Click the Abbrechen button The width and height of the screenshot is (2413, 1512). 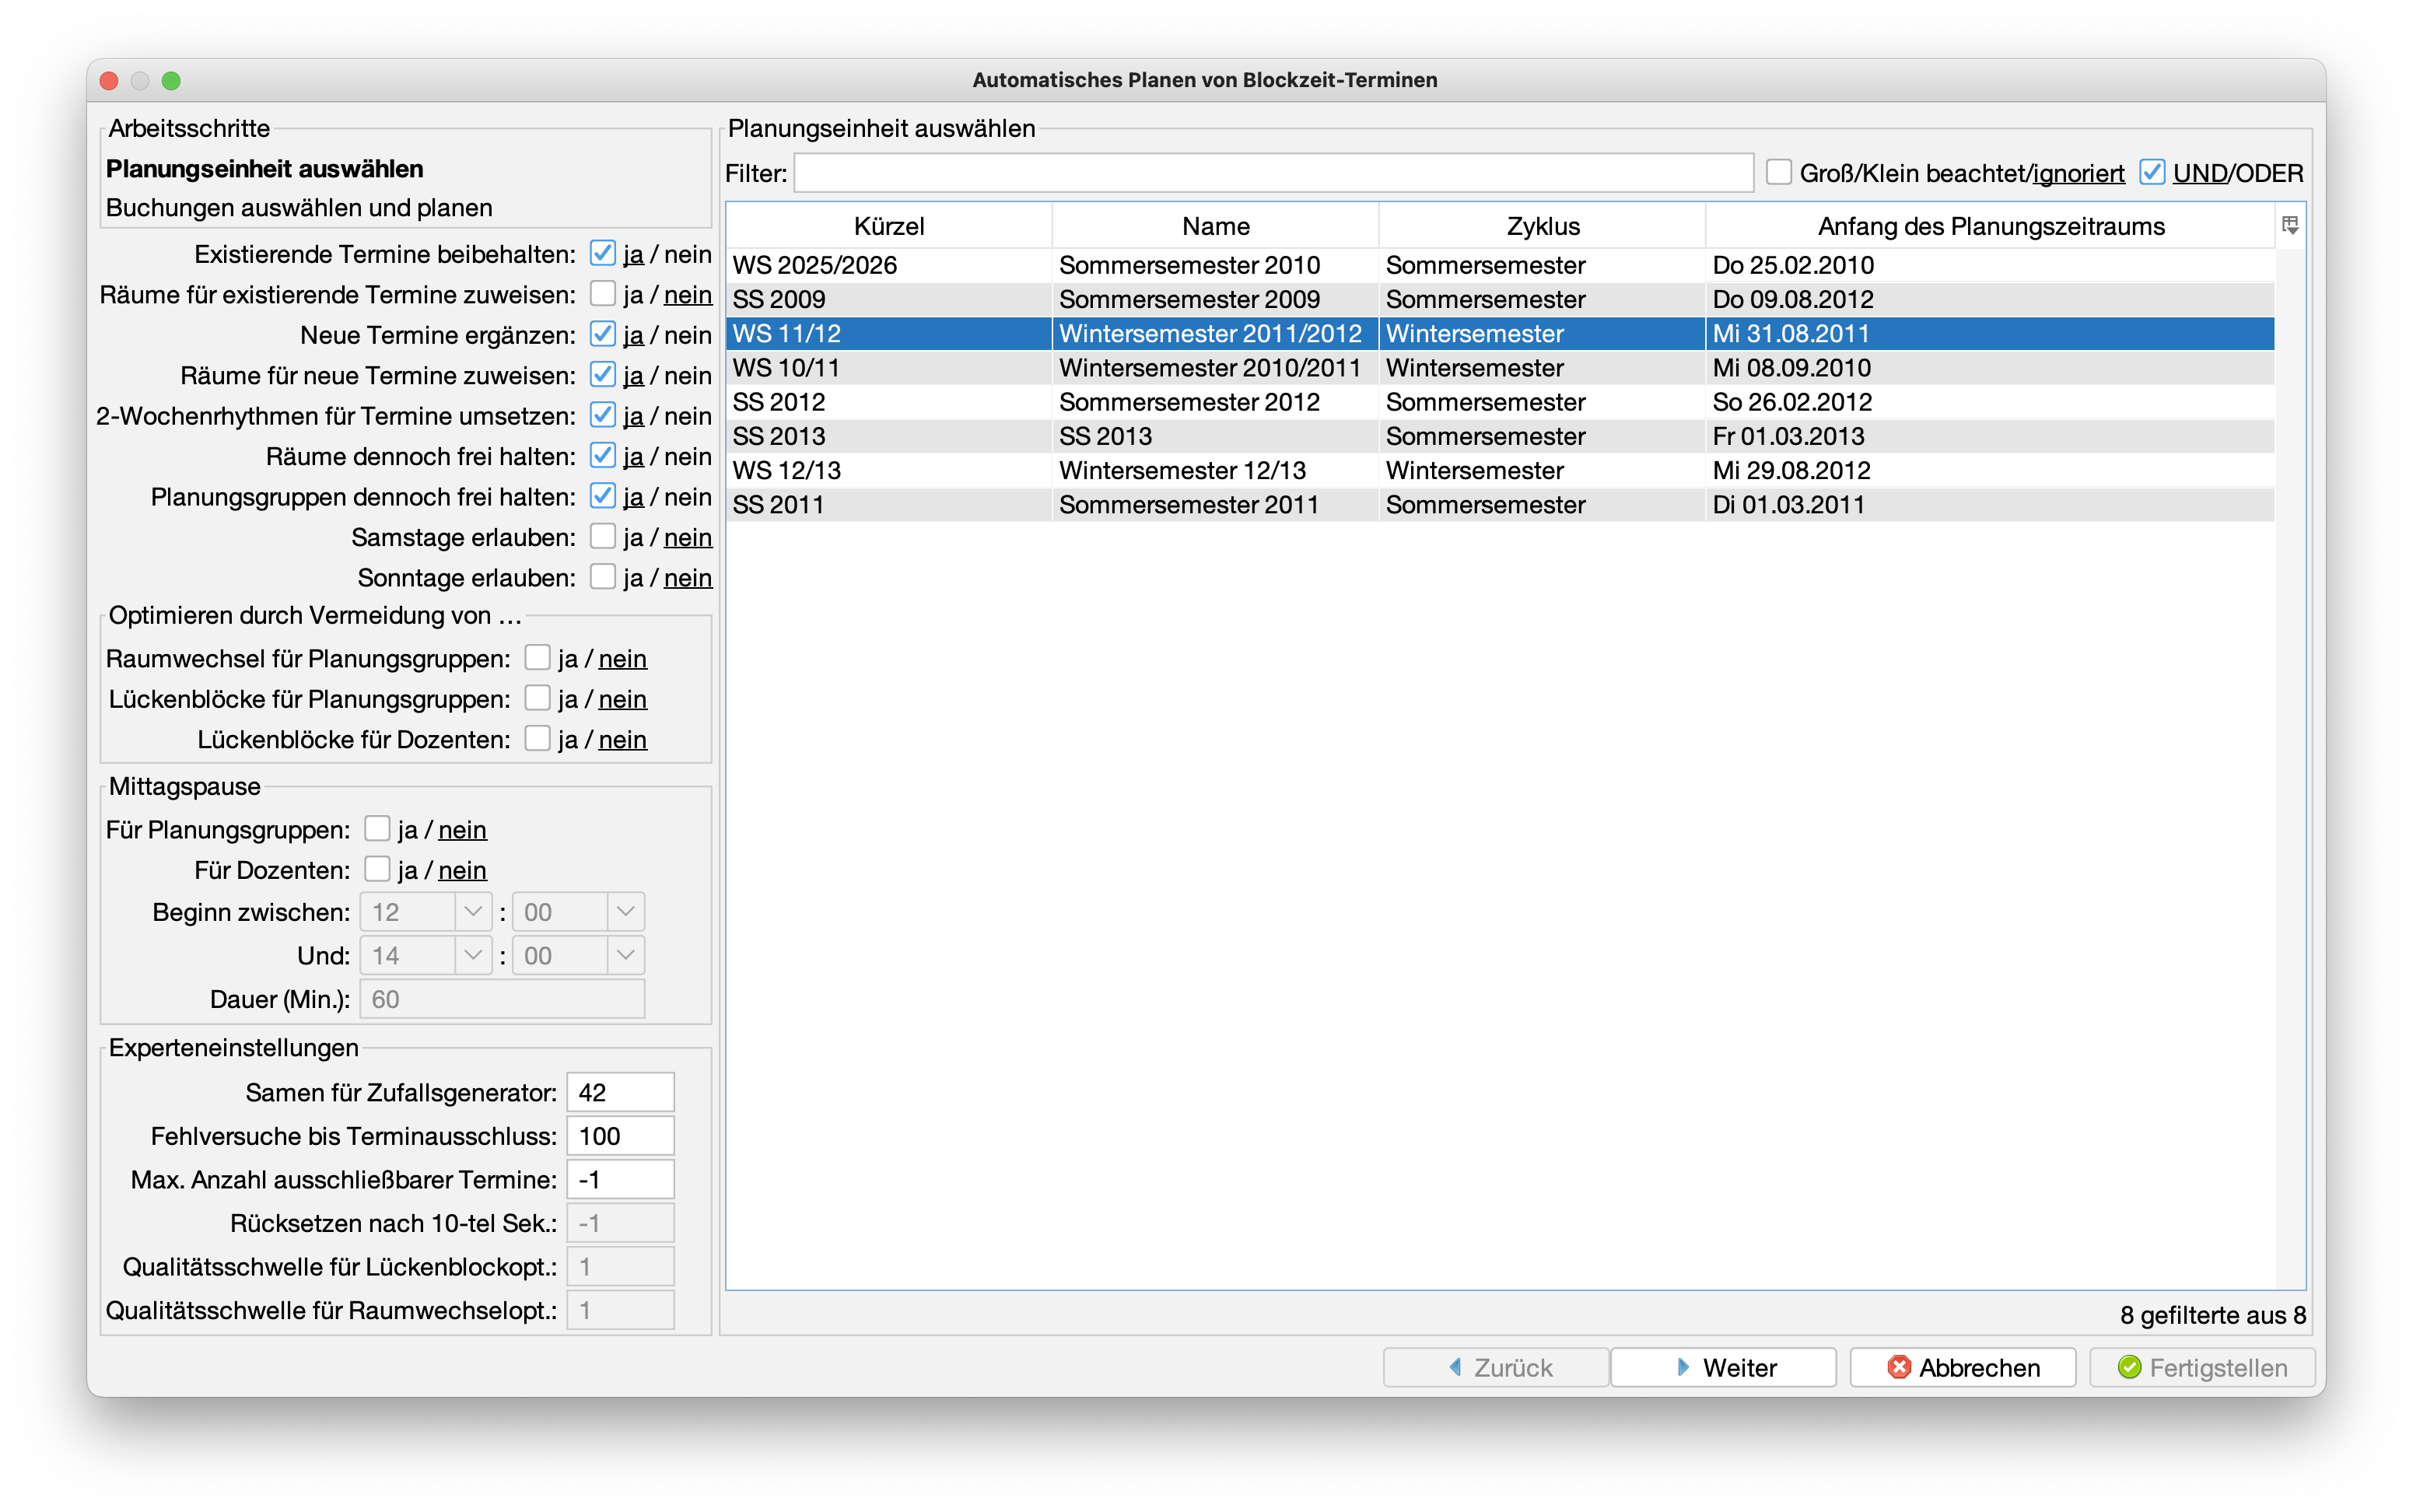click(x=1962, y=1367)
